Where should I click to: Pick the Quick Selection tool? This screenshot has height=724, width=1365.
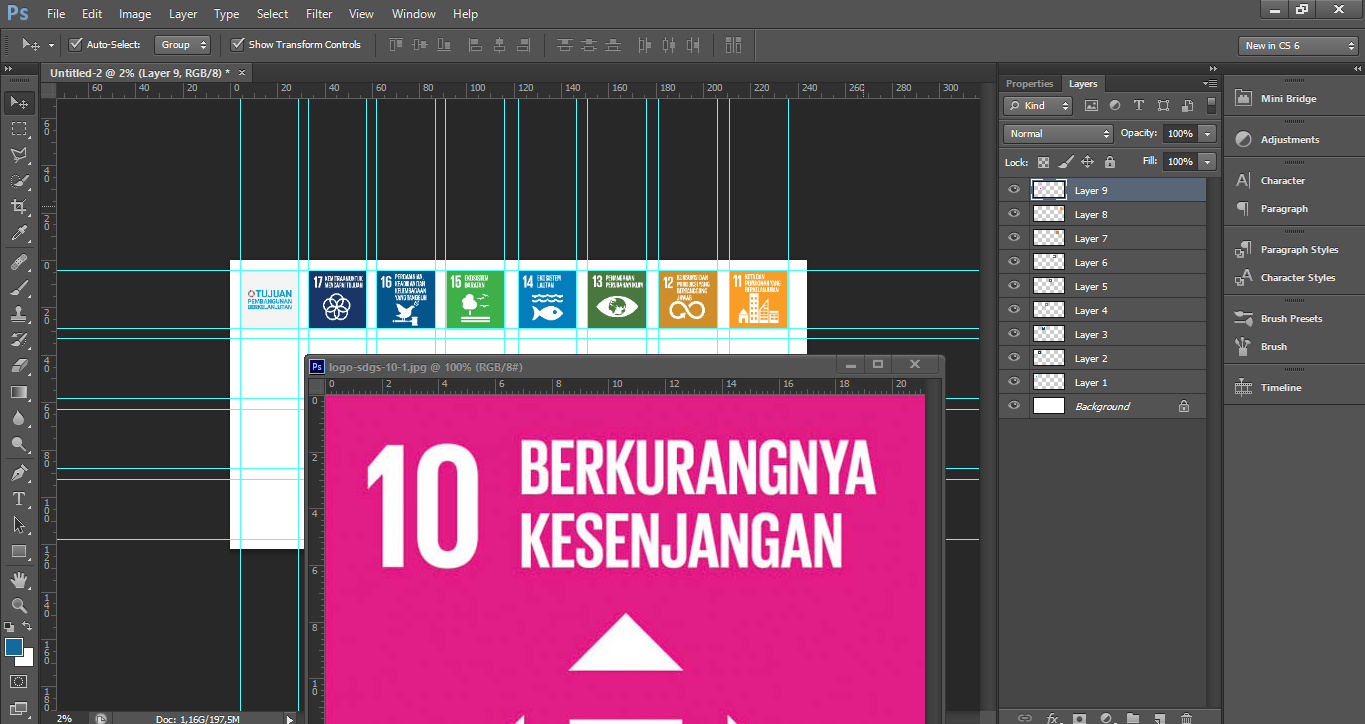18,181
